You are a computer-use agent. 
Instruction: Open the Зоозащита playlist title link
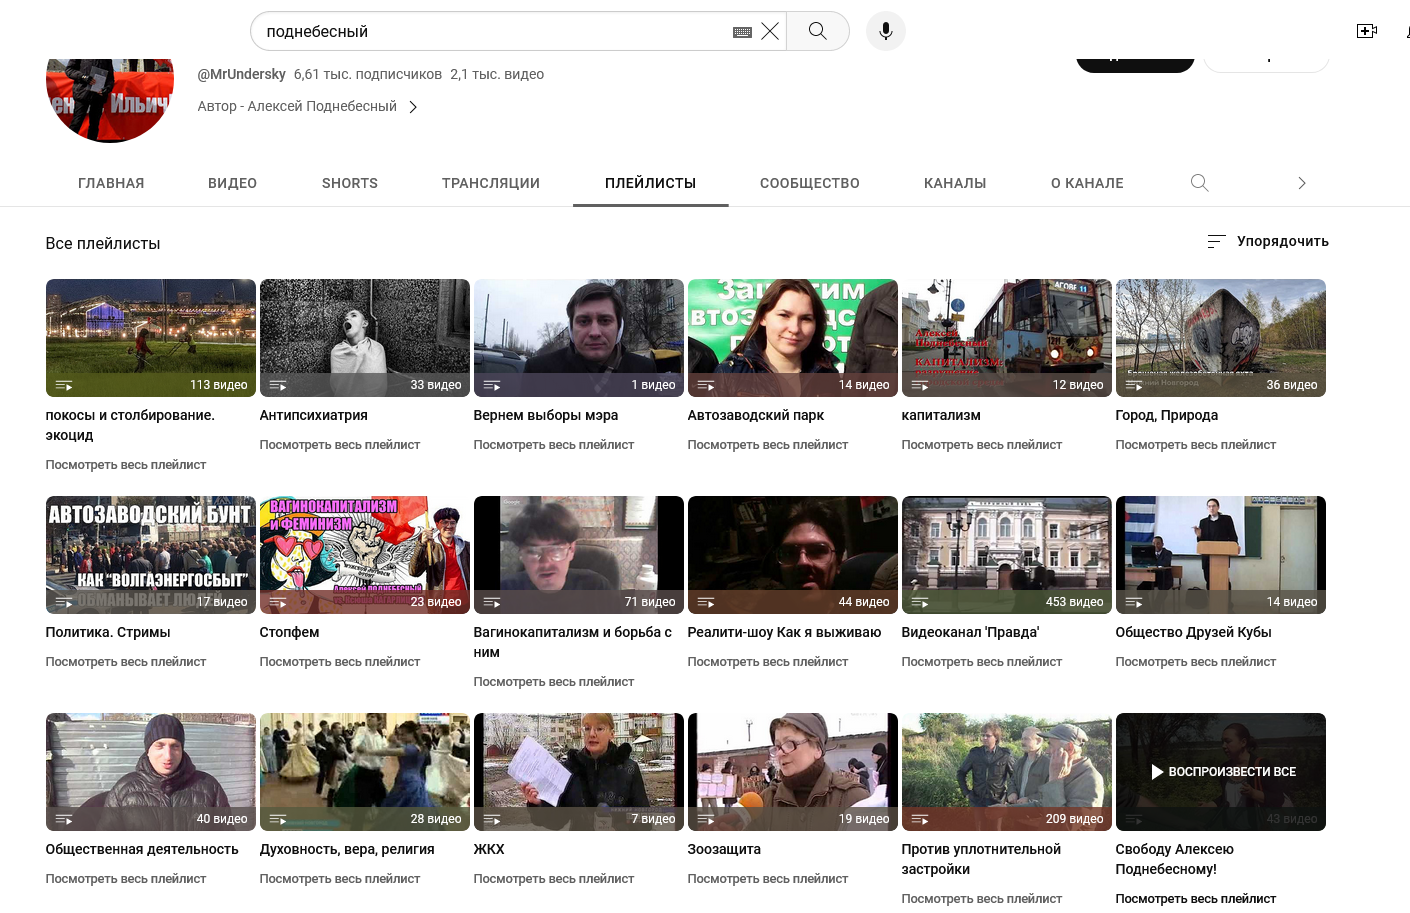point(724,849)
